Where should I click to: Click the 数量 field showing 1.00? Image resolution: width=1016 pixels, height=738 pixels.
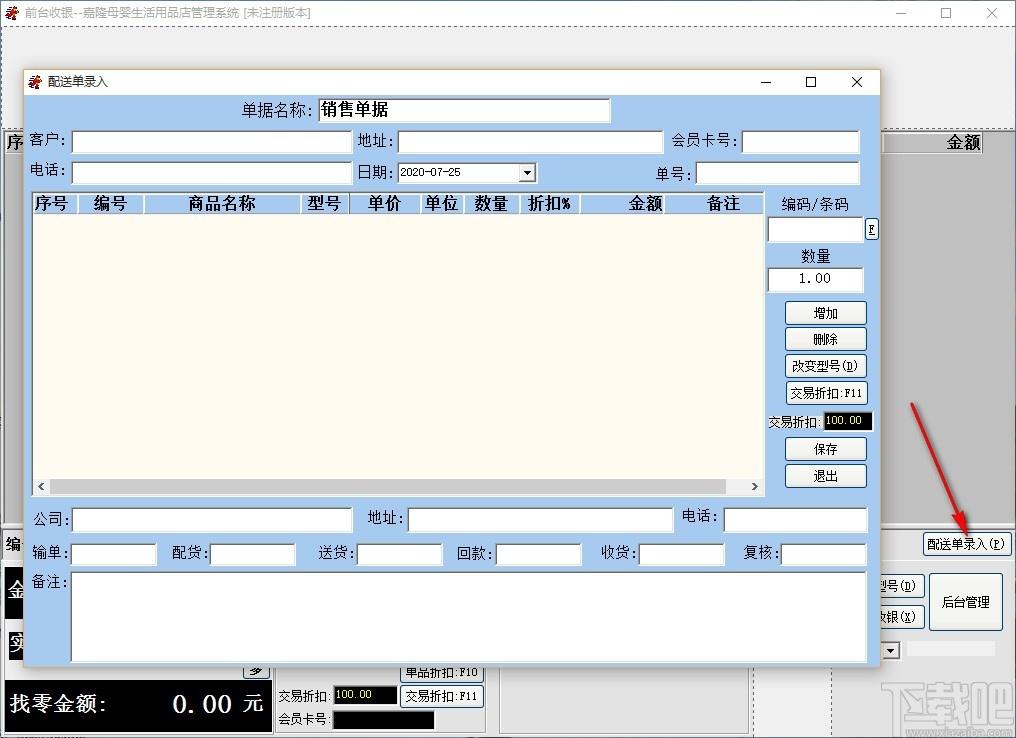tap(815, 279)
